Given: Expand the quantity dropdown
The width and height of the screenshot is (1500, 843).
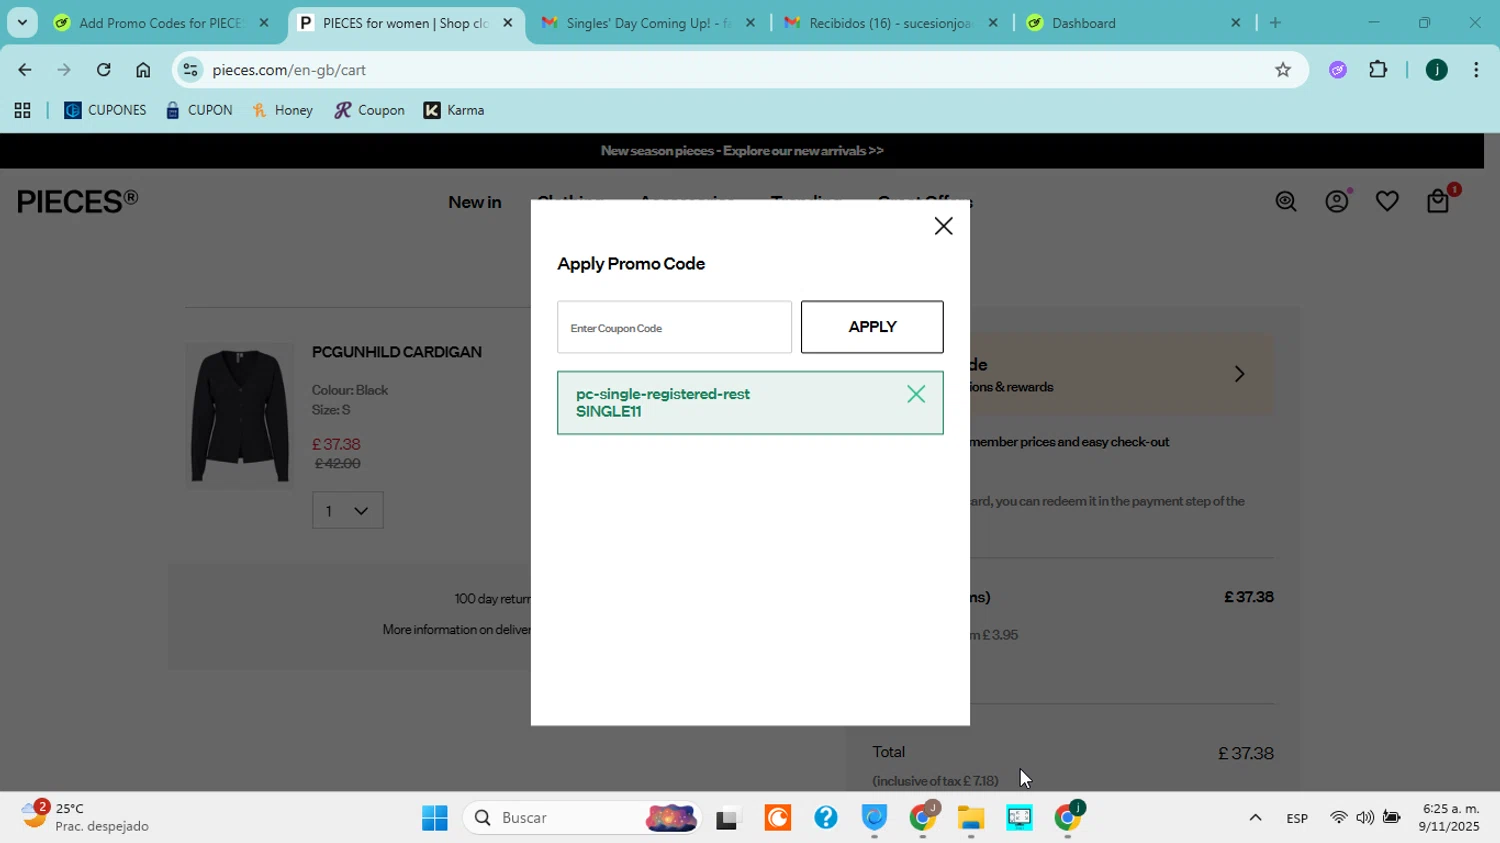Looking at the screenshot, I should click(x=347, y=511).
